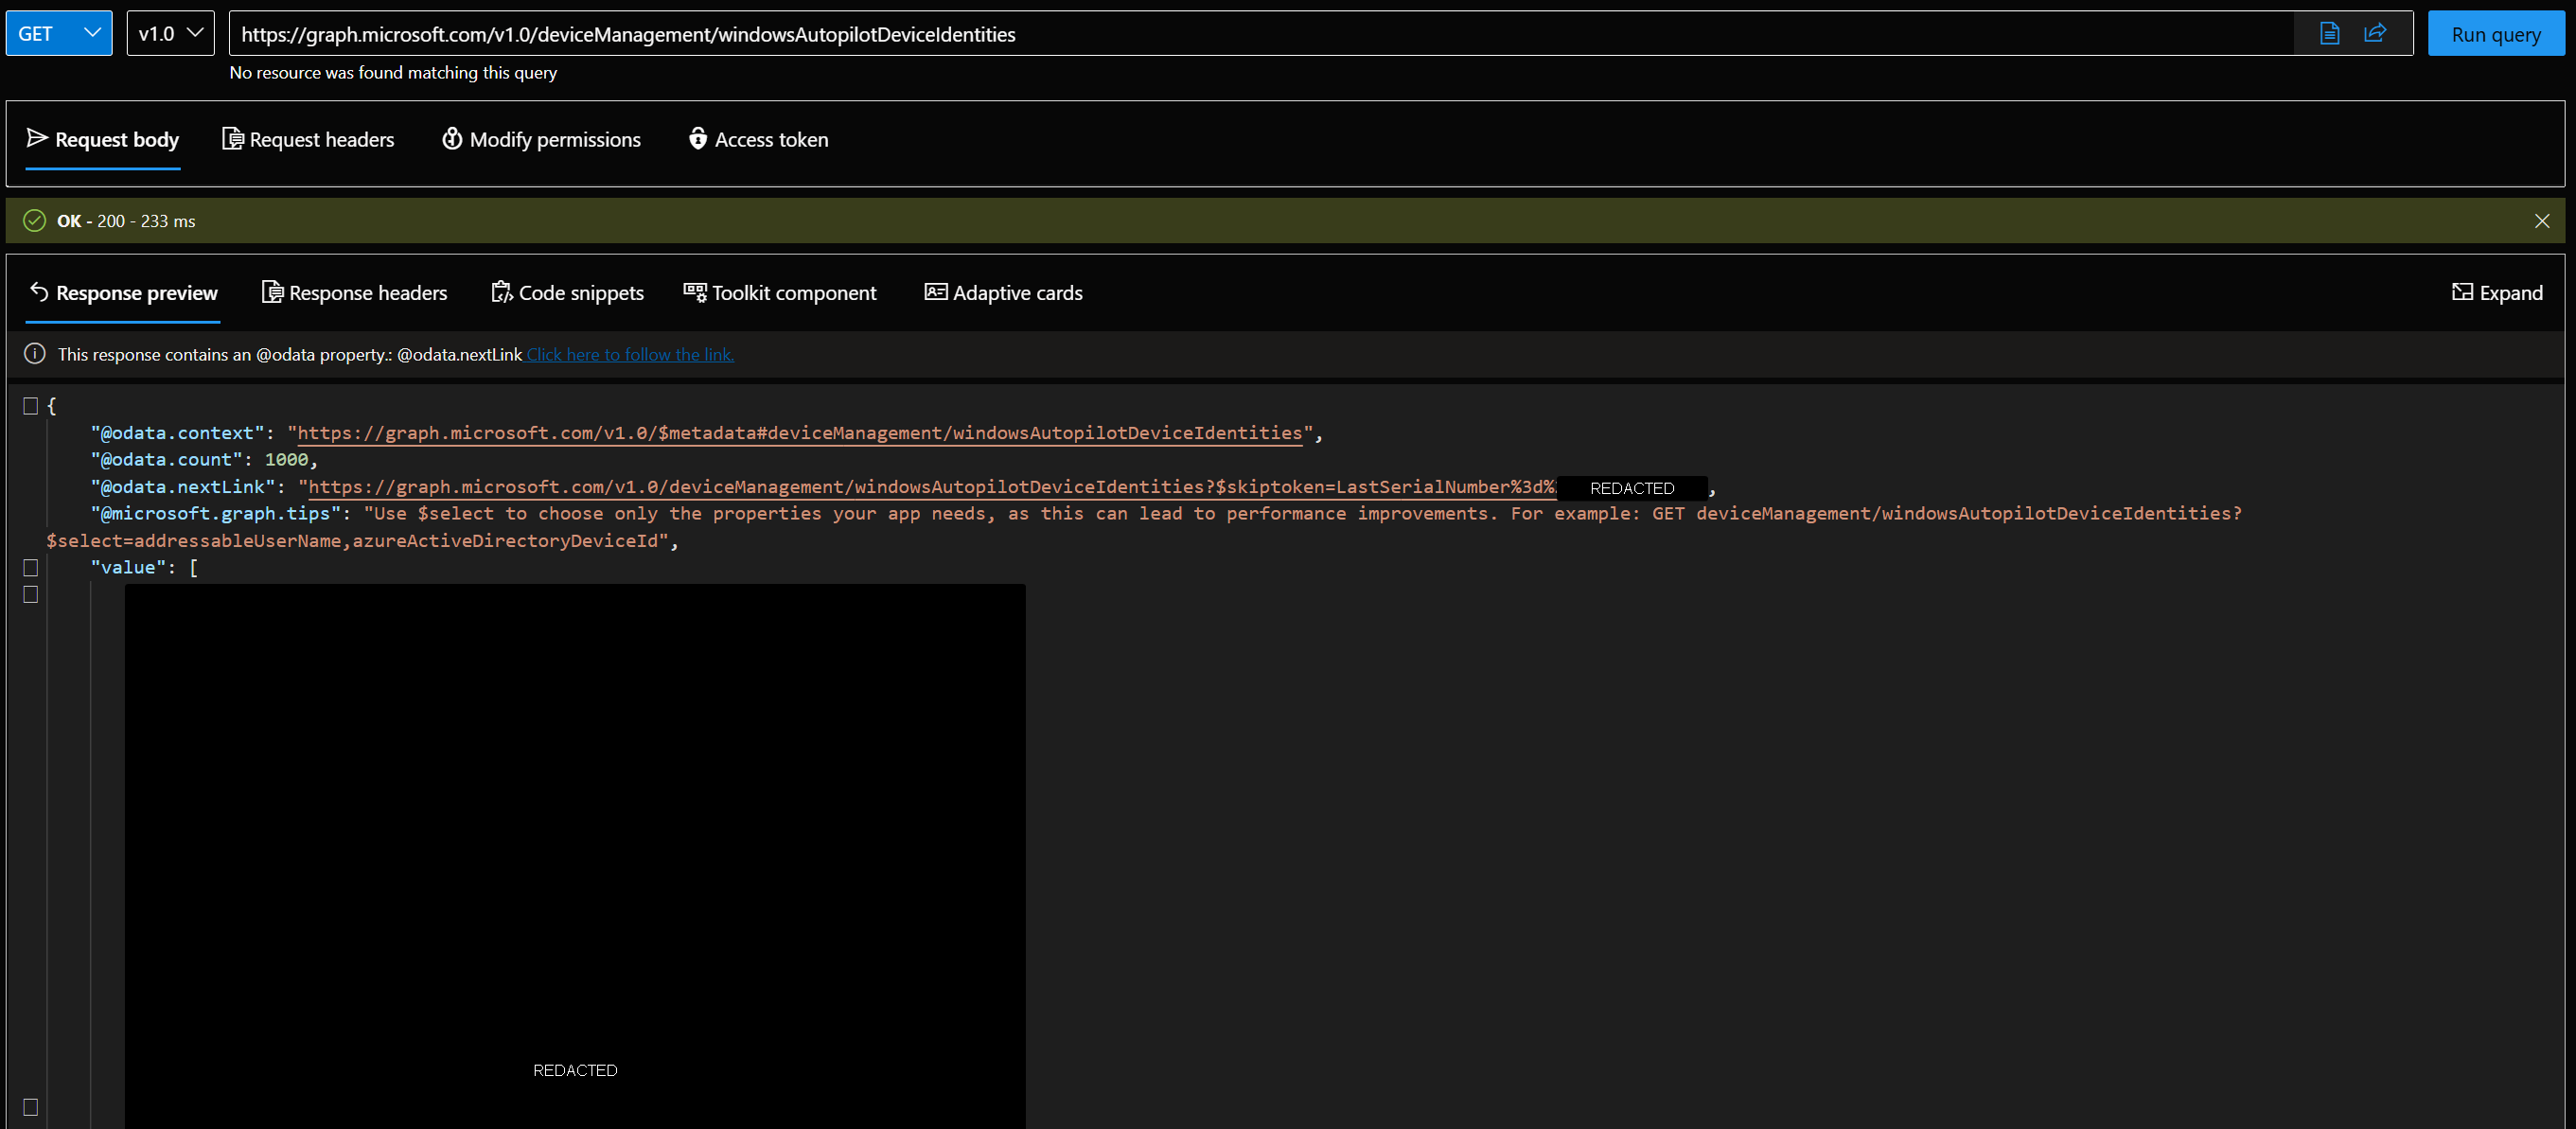Collapse the root JSON object fold marker
Screen dimensions: 2576x1129
(x=31, y=406)
